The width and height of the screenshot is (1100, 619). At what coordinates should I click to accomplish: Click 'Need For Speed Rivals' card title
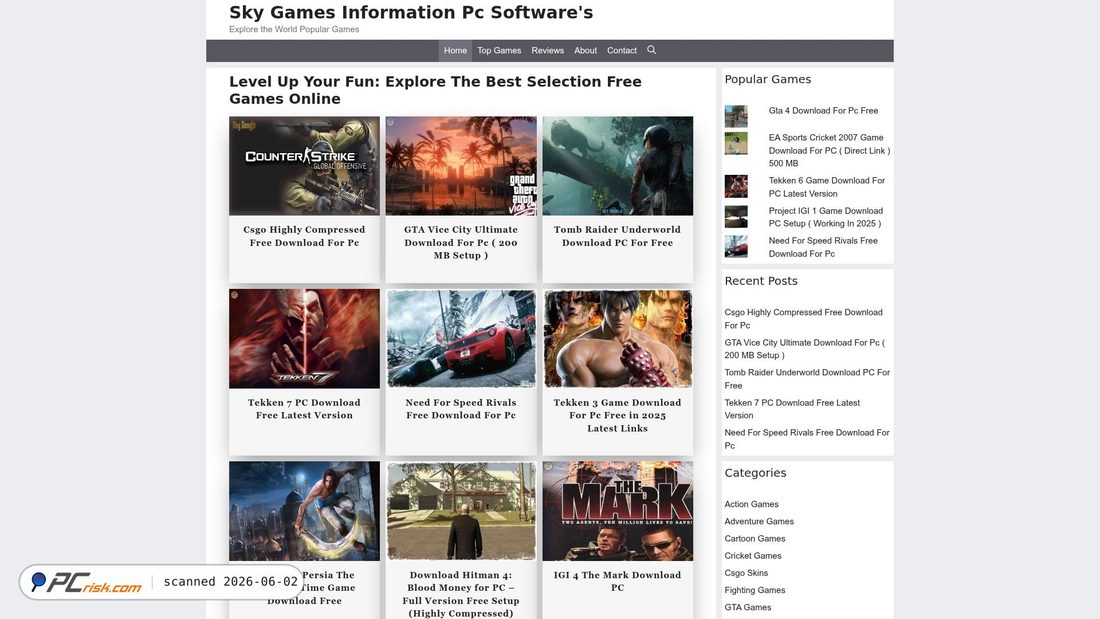point(461,408)
